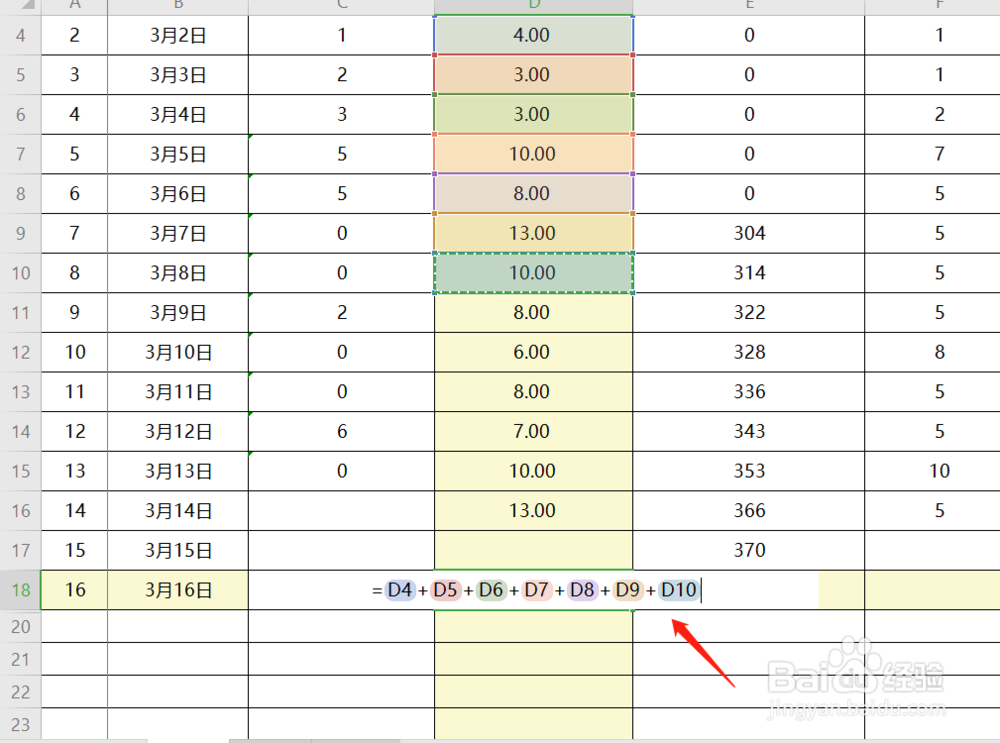This screenshot has height=743, width=1000.
Task: Select row header 10
Action: pyautogui.click(x=20, y=272)
